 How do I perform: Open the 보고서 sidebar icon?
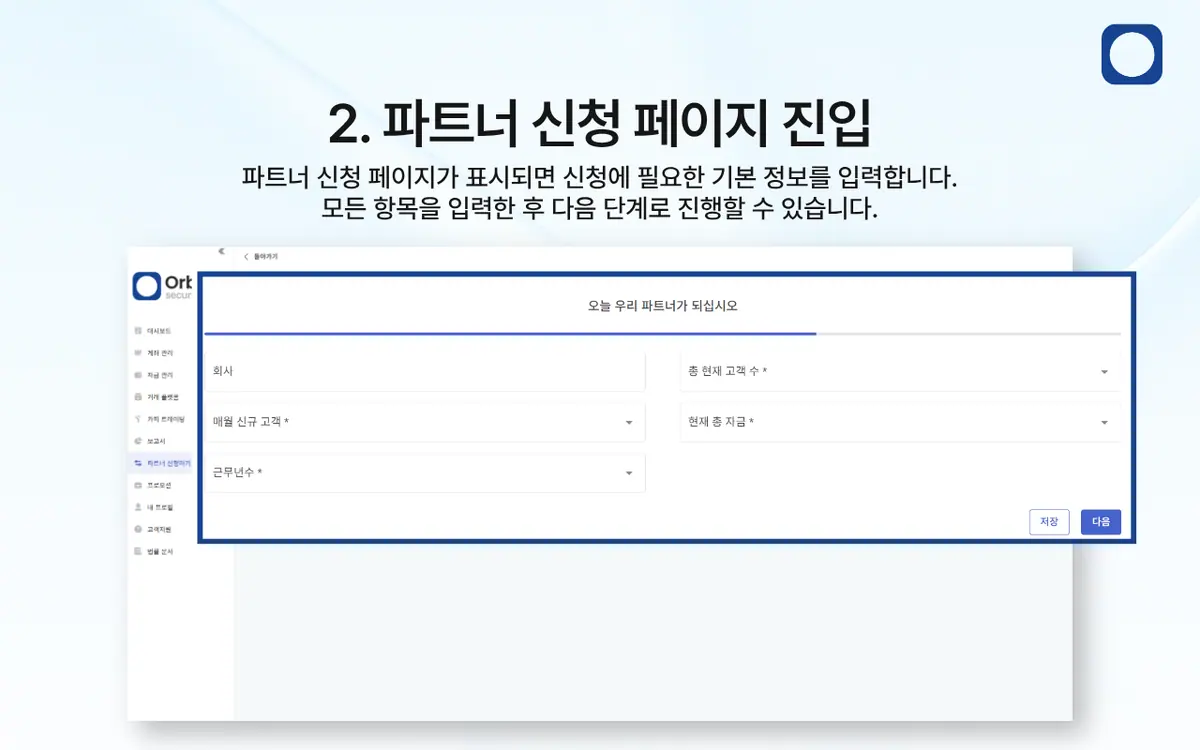(x=138, y=441)
